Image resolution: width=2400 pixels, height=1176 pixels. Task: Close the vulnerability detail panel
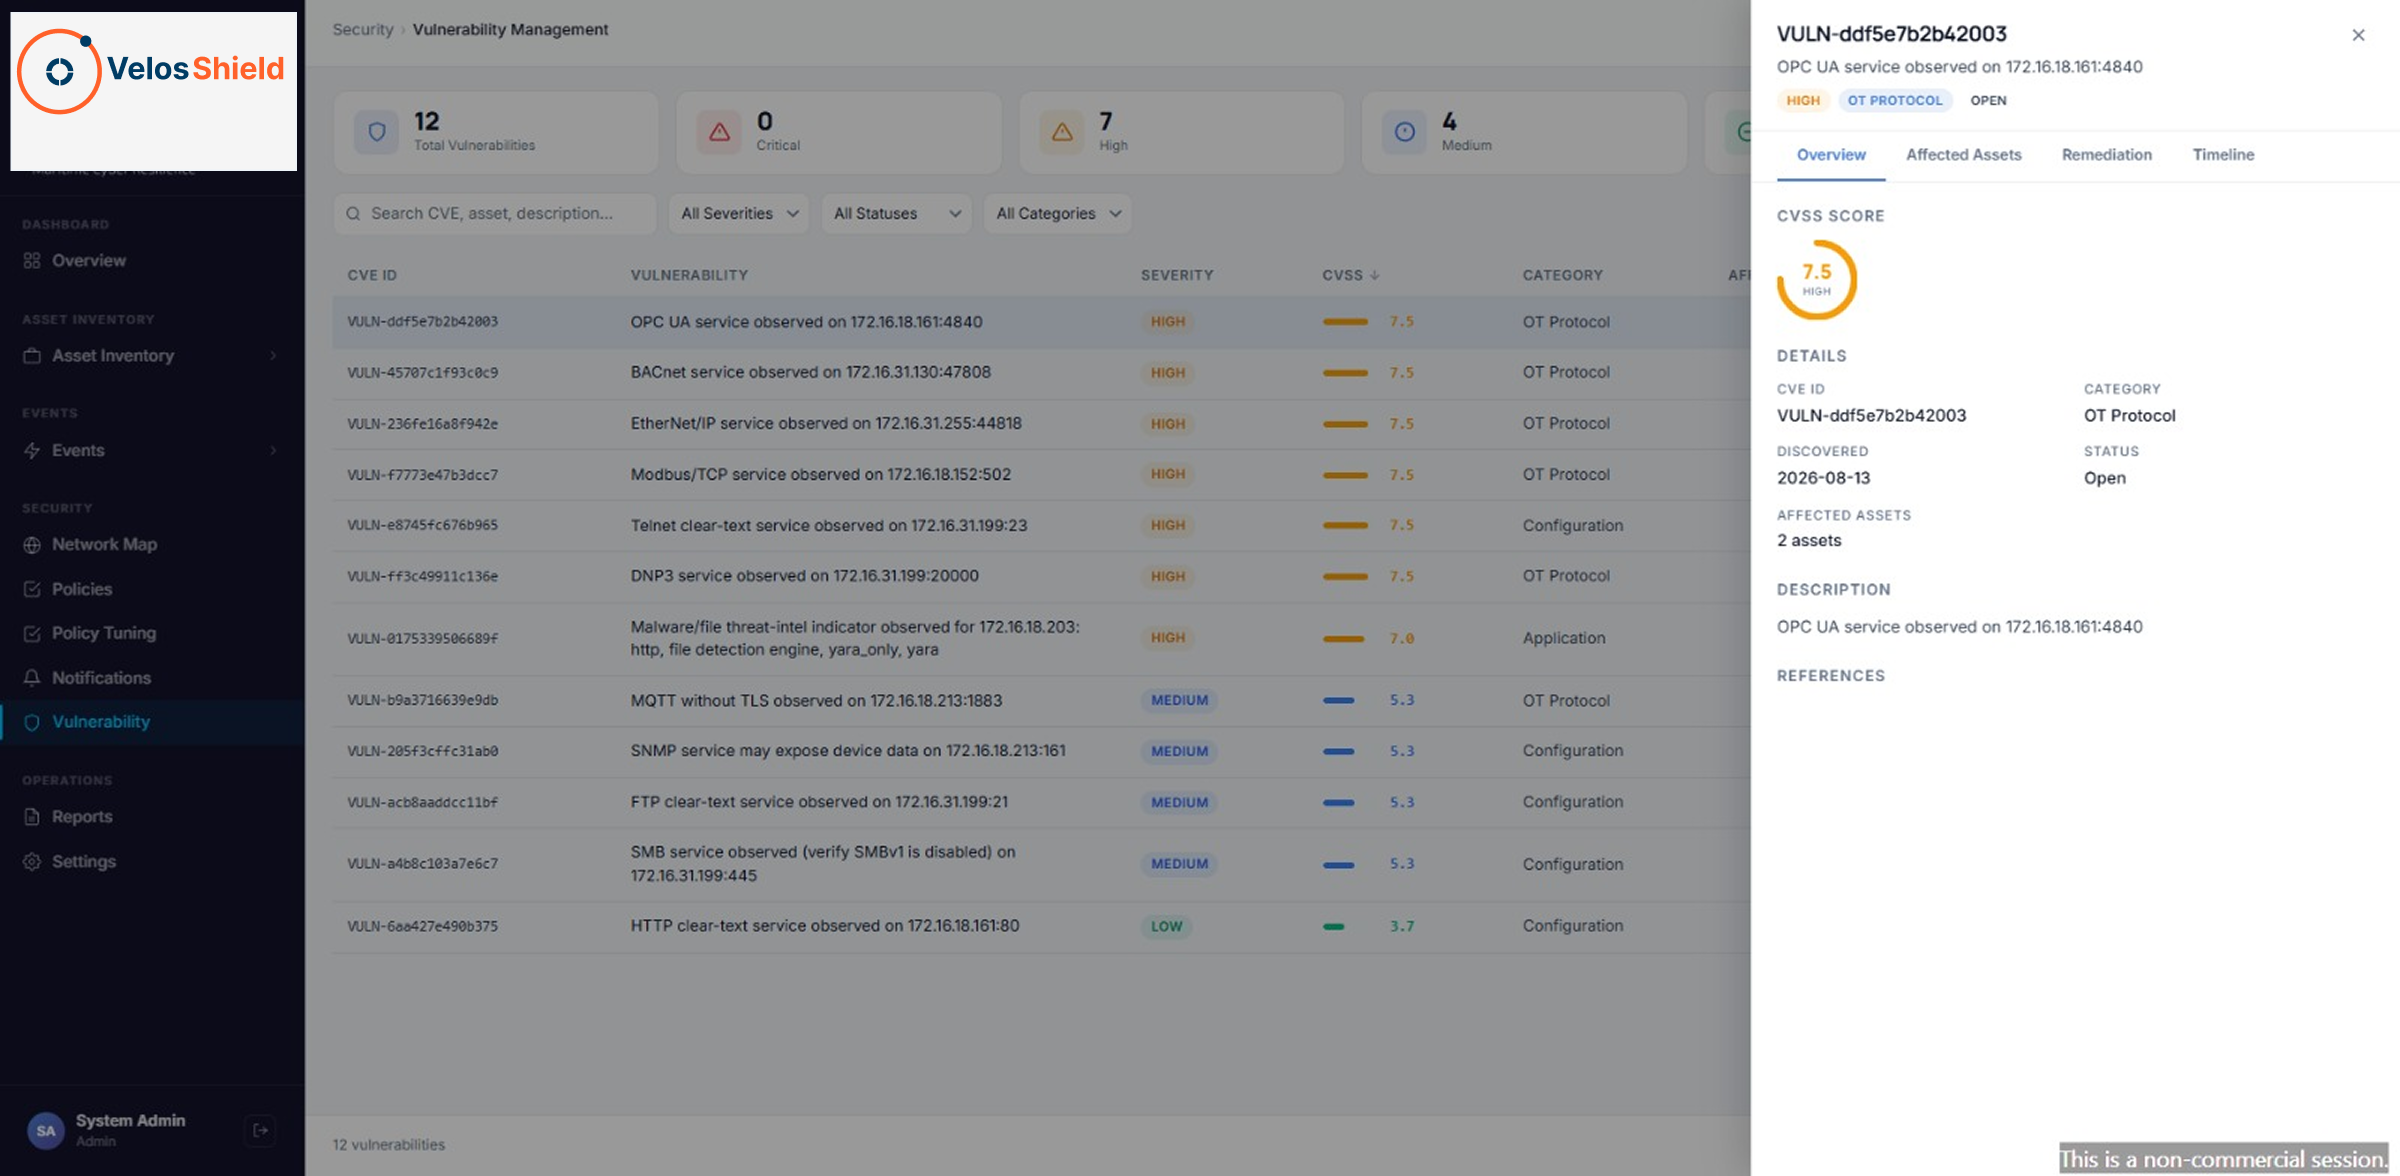[x=2358, y=35]
